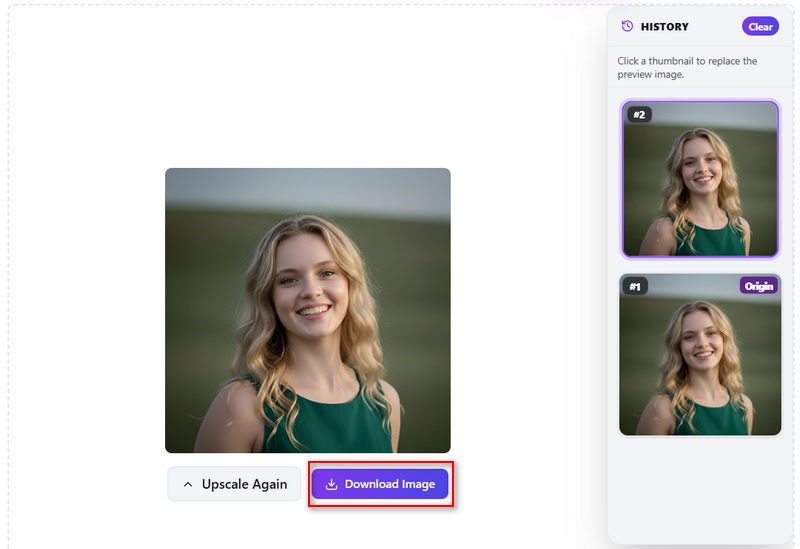
Task: Click the #2 number badge
Action: [x=639, y=114]
